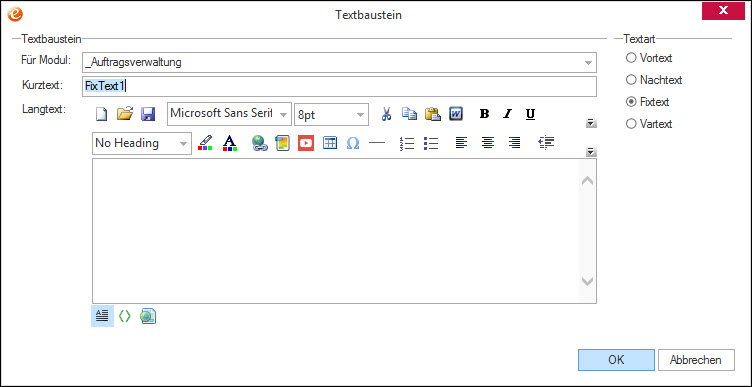Paste from clipboard icon
The image size is (752, 387).
[x=433, y=114]
